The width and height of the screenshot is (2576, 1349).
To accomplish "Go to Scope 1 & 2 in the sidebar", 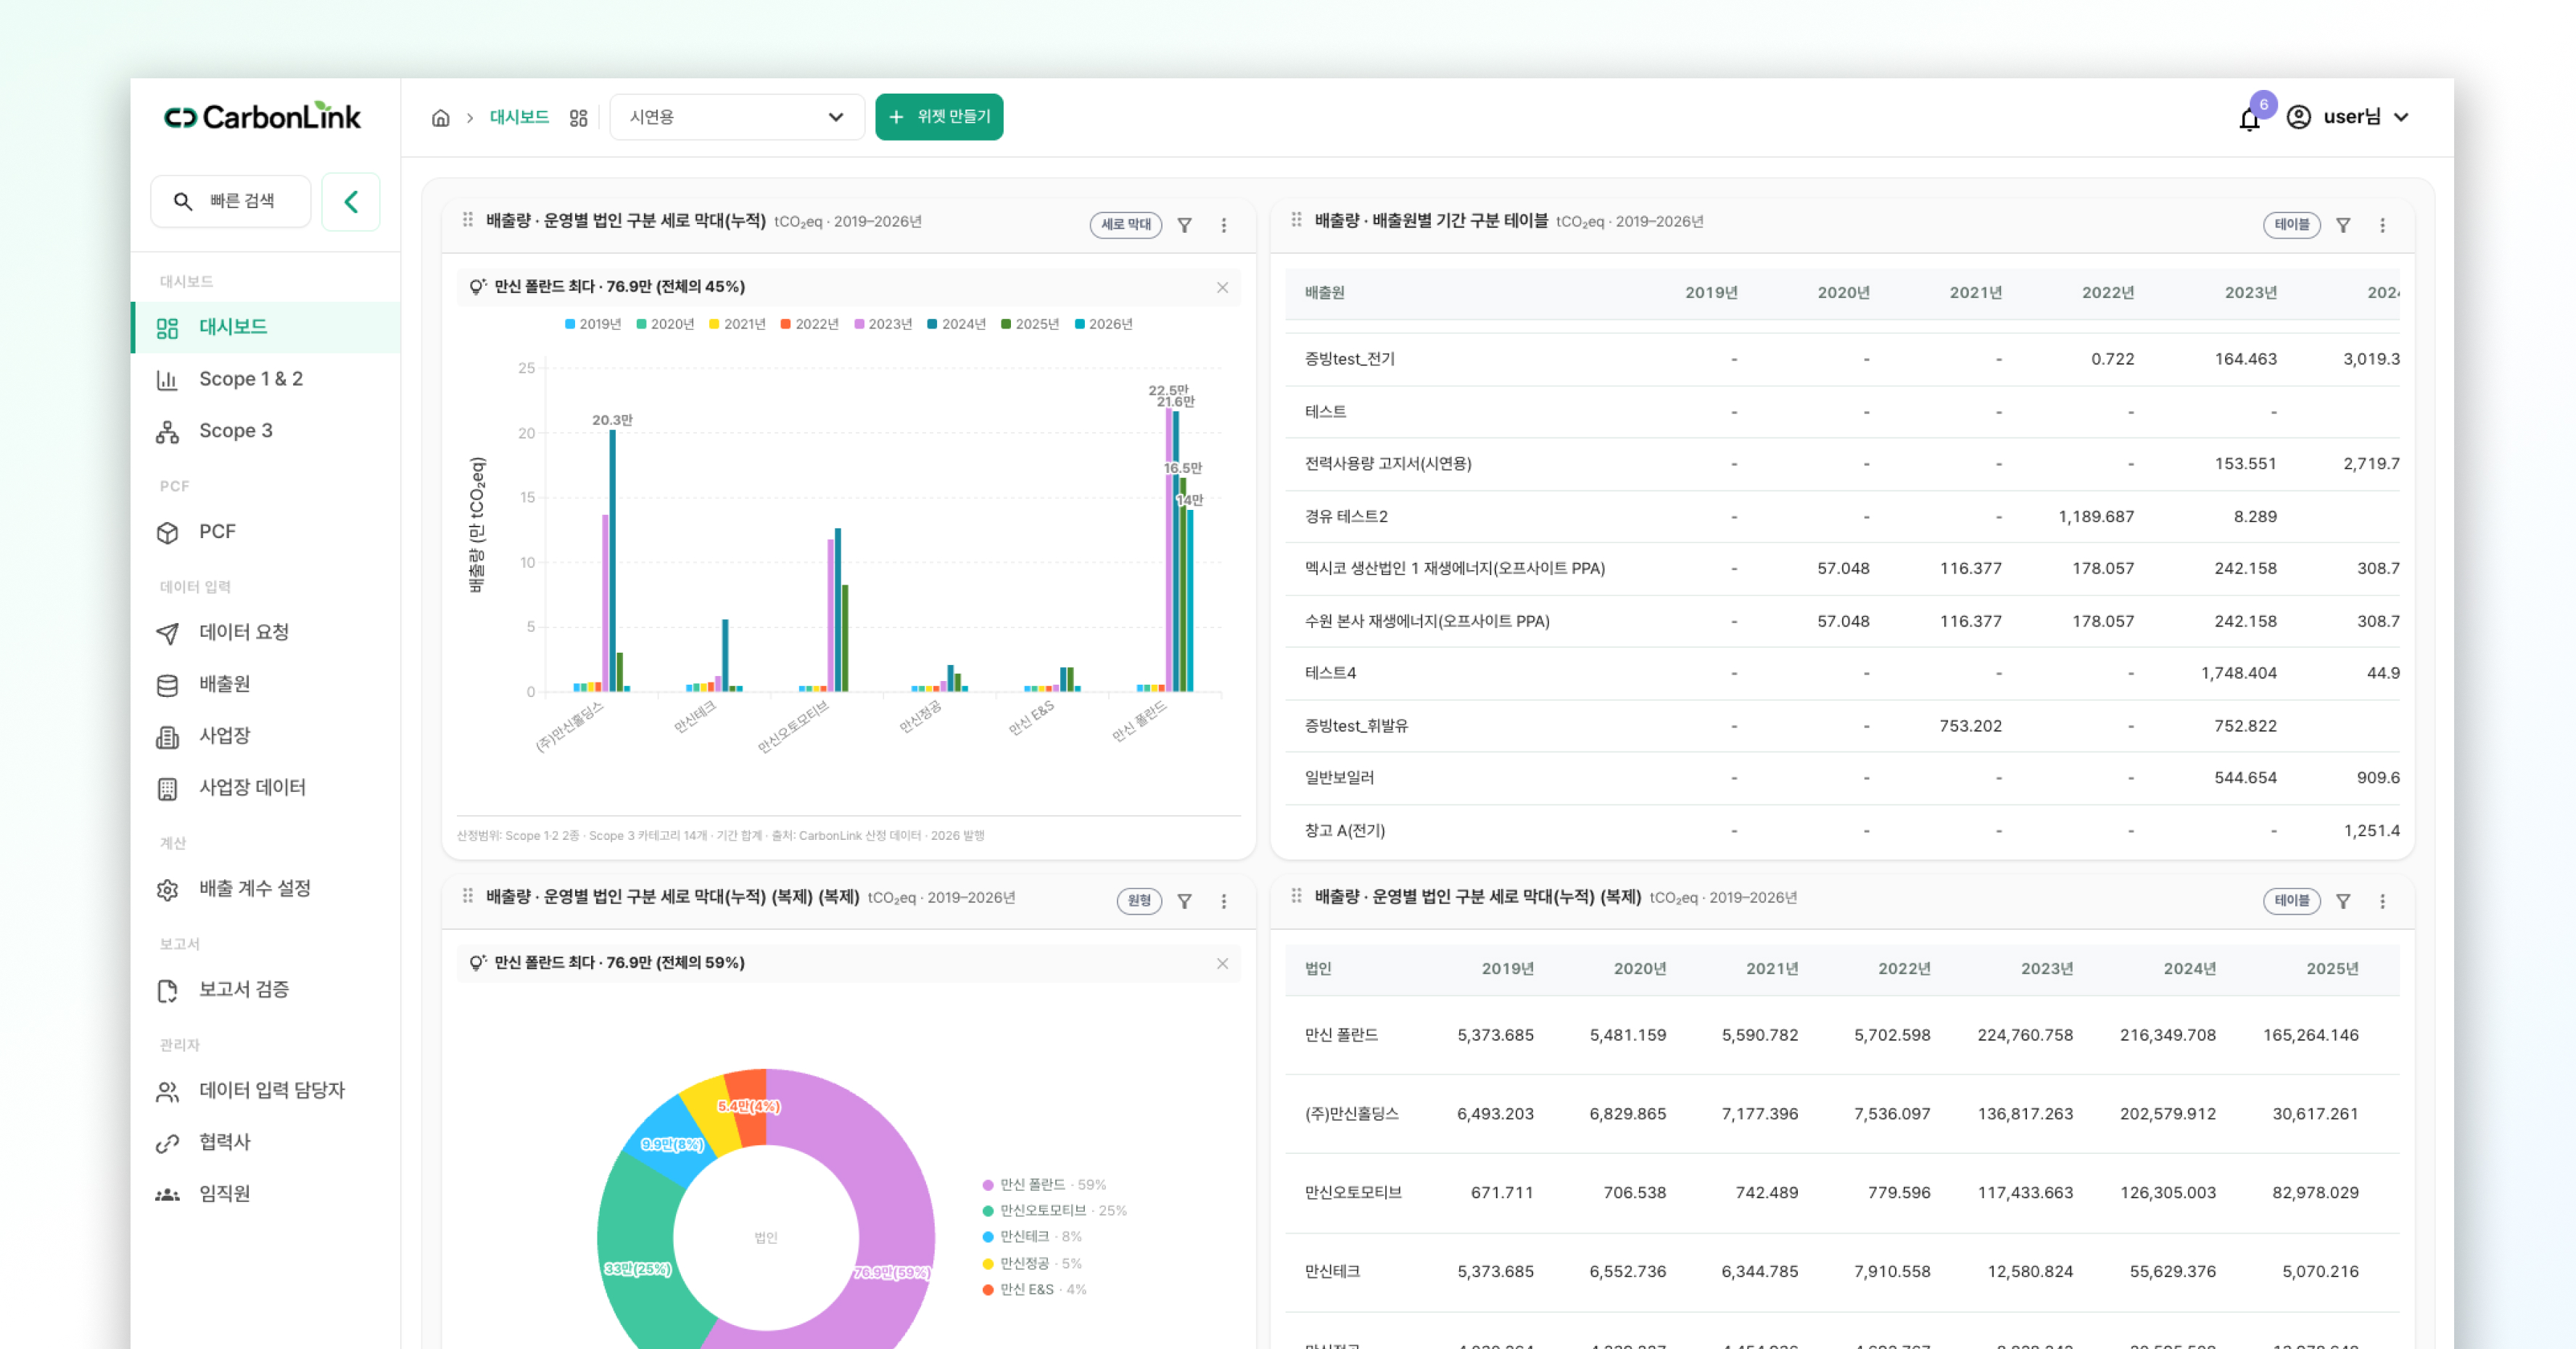I will (x=266, y=380).
